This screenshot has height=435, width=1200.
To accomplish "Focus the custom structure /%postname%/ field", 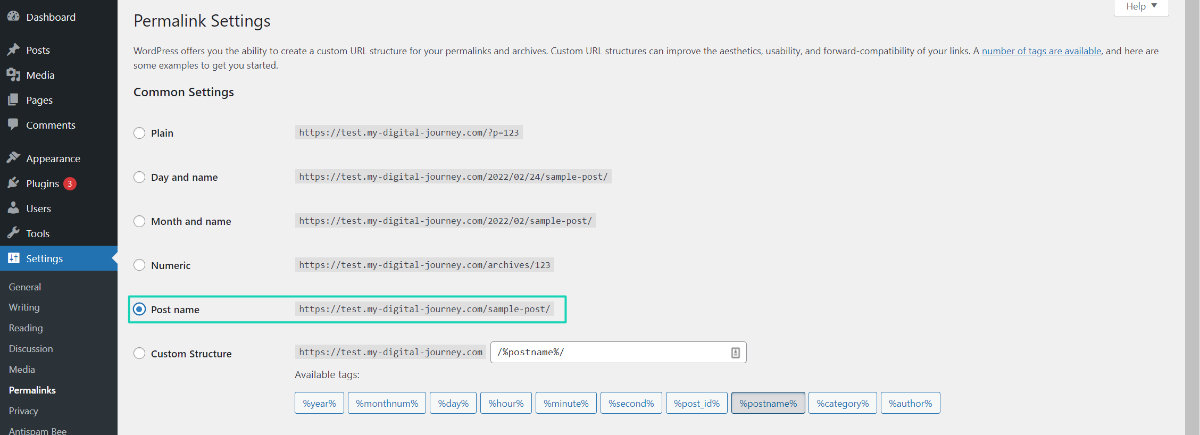I will [x=618, y=353].
